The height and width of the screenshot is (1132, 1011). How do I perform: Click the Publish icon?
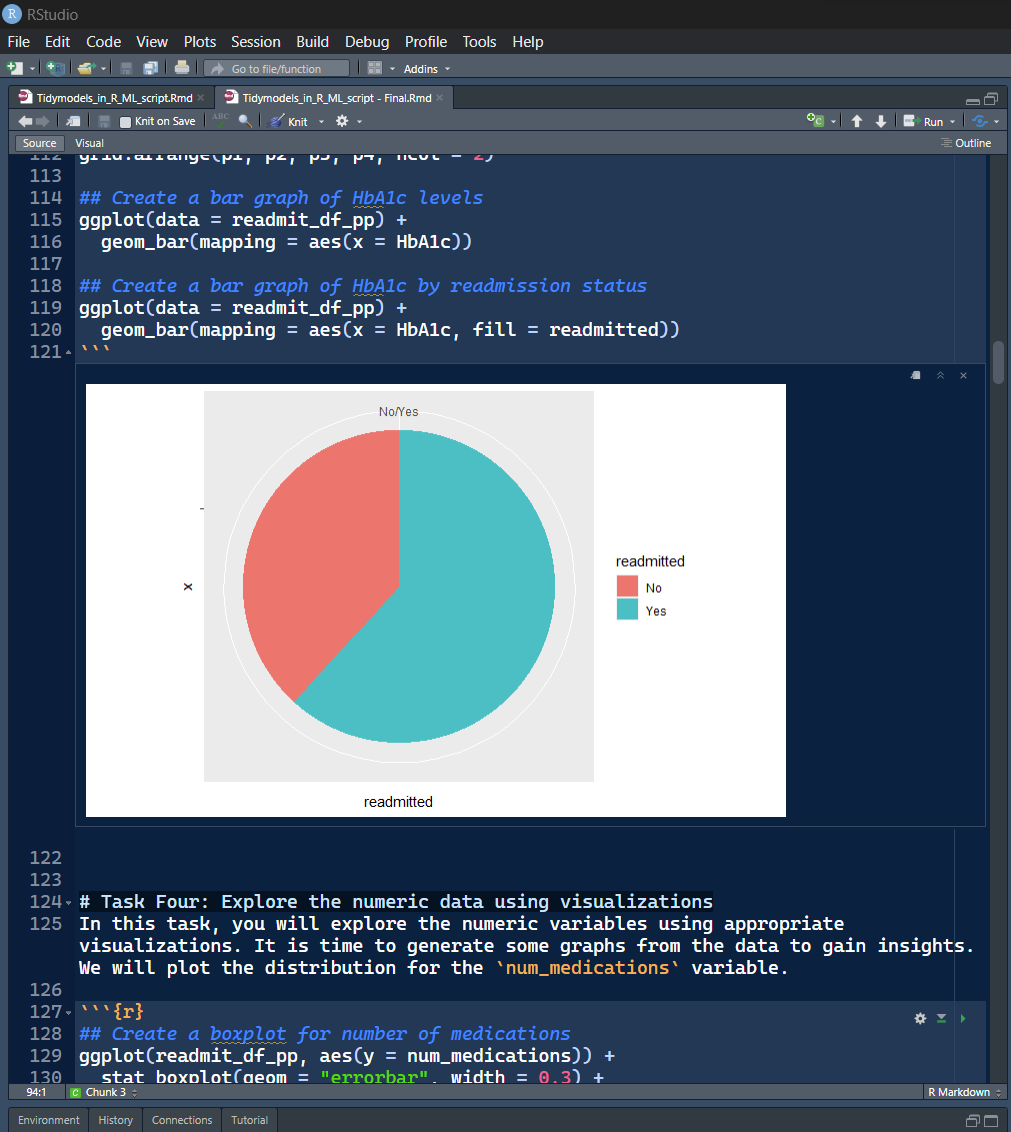(x=980, y=121)
